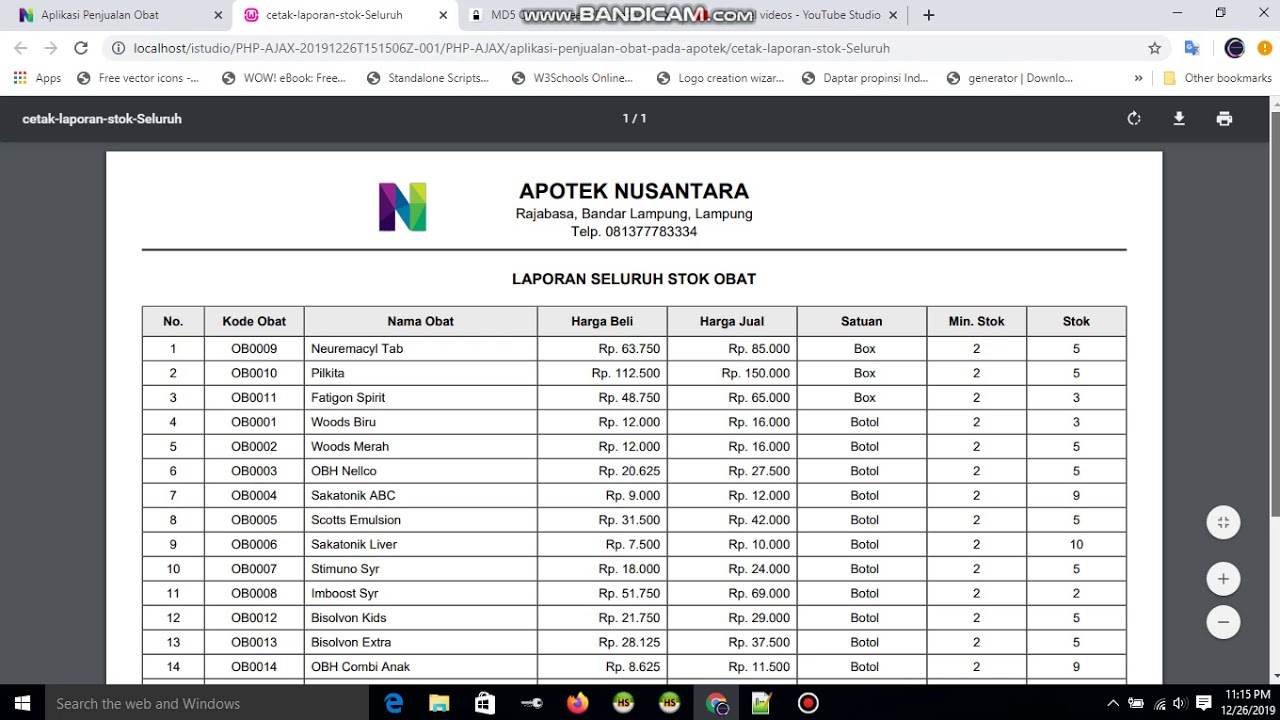The height and width of the screenshot is (720, 1280).
Task: Click the APOTEK NUSANTARA logo image
Action: click(403, 207)
